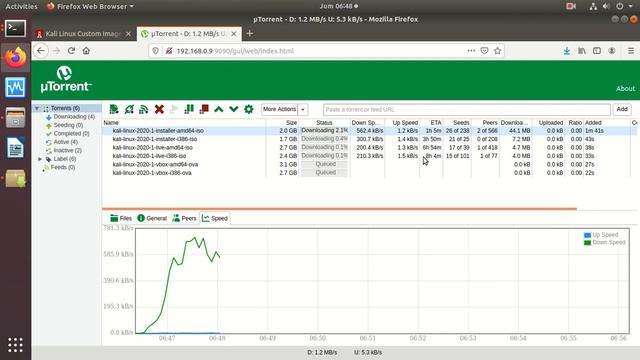The width and height of the screenshot is (640, 360).
Task: Click the Add Torrent from URL icon
Action: click(129, 109)
